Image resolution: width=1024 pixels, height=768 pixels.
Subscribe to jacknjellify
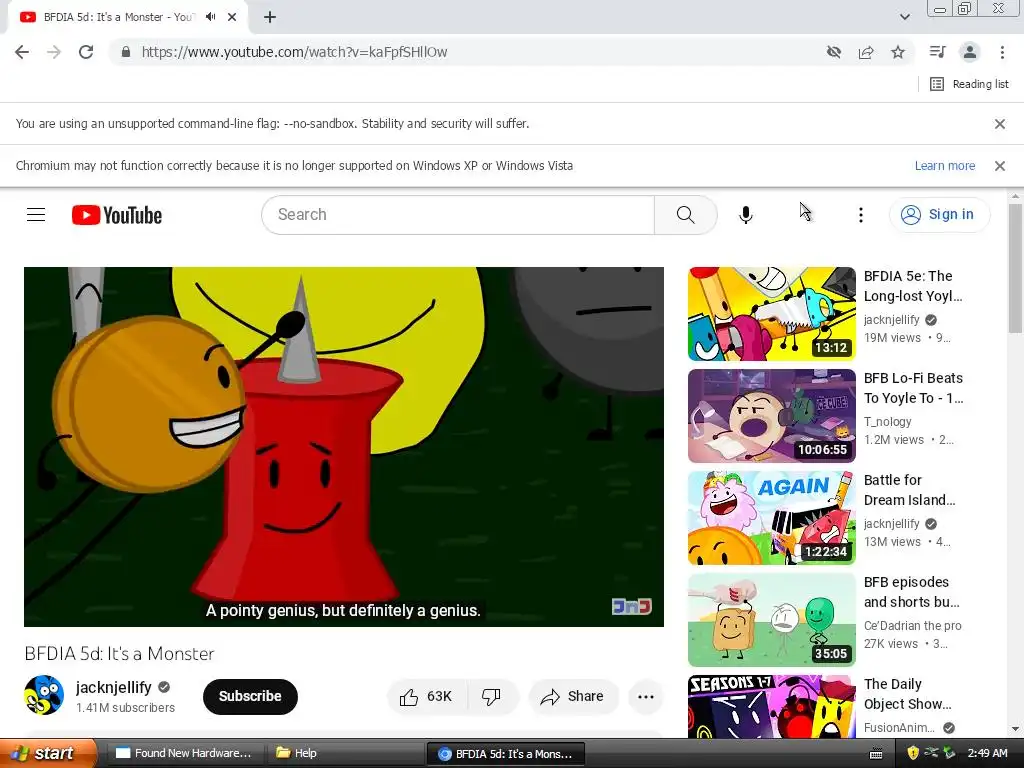click(x=250, y=697)
